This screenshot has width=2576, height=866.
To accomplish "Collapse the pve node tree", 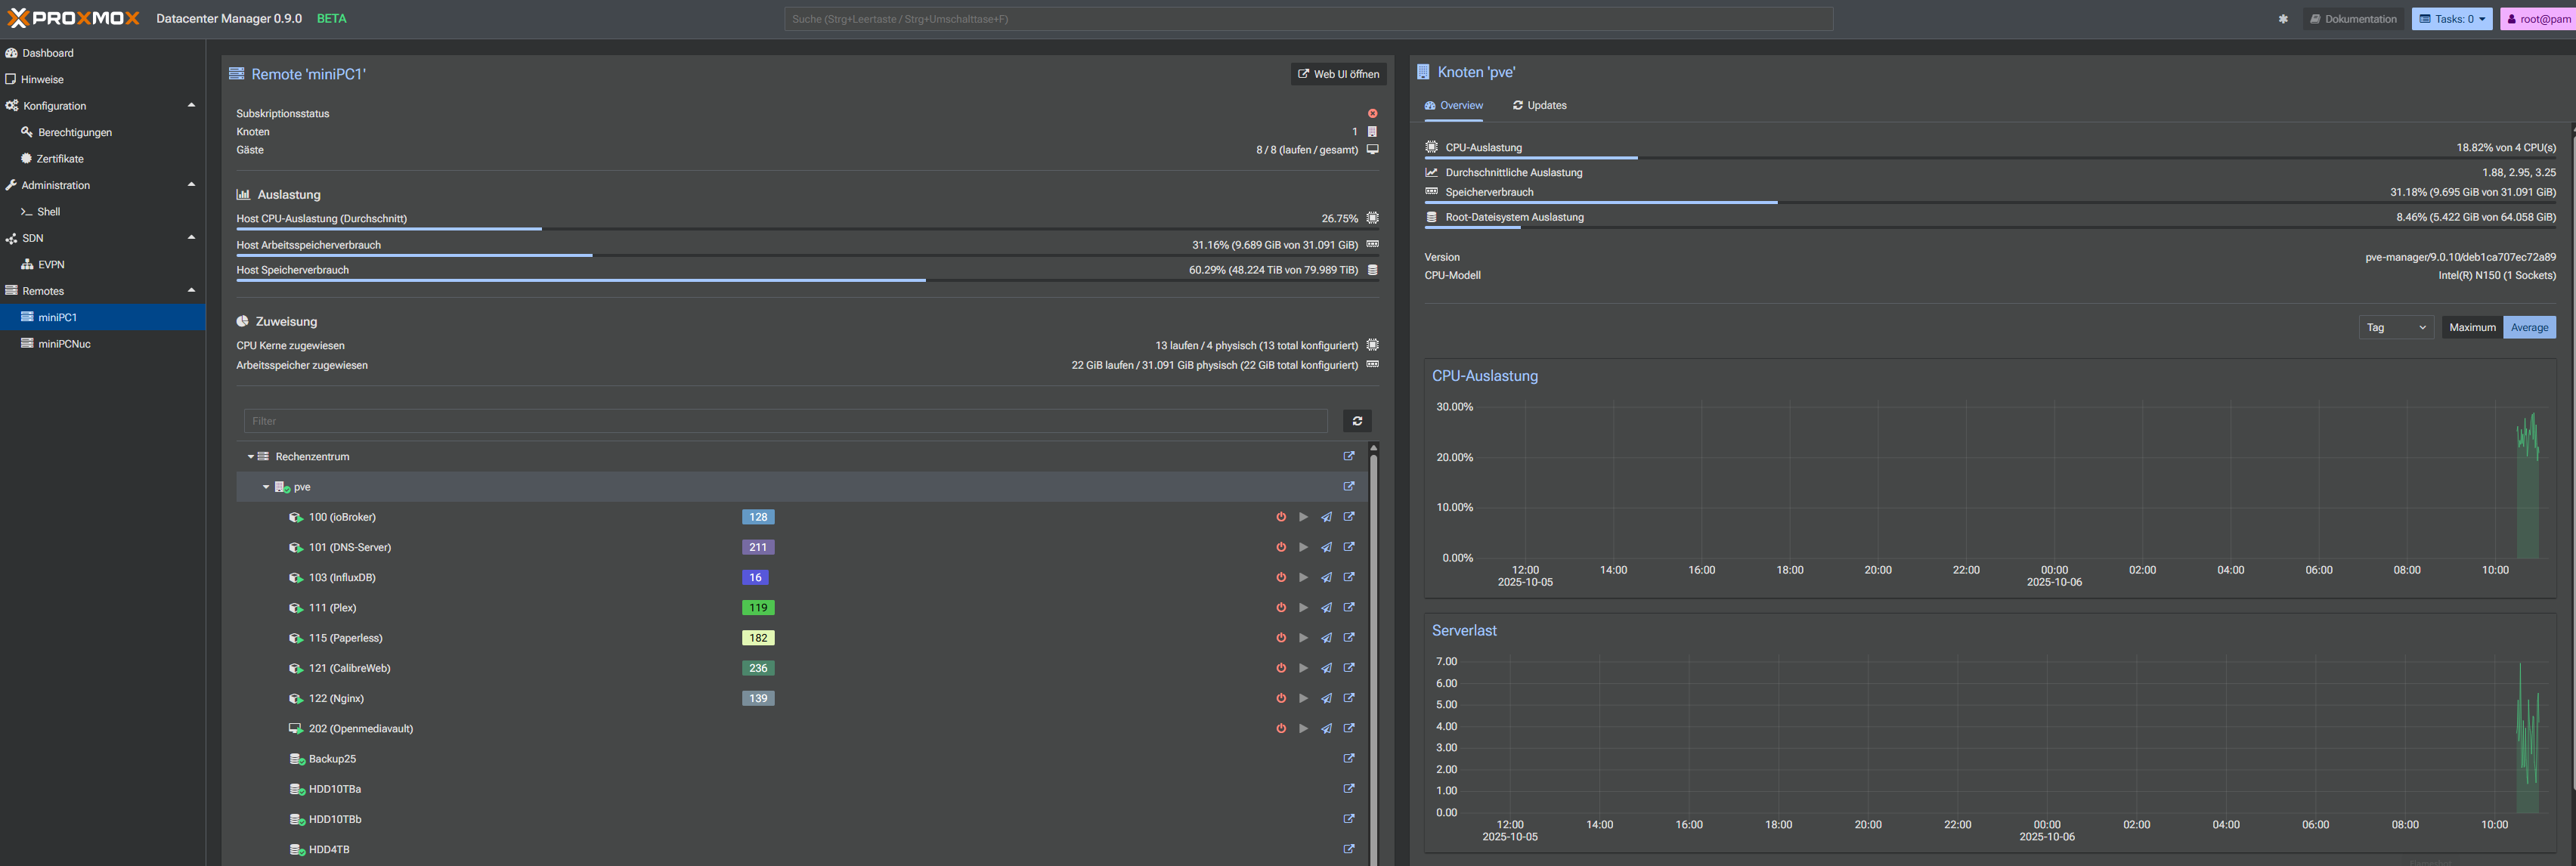I will (266, 487).
